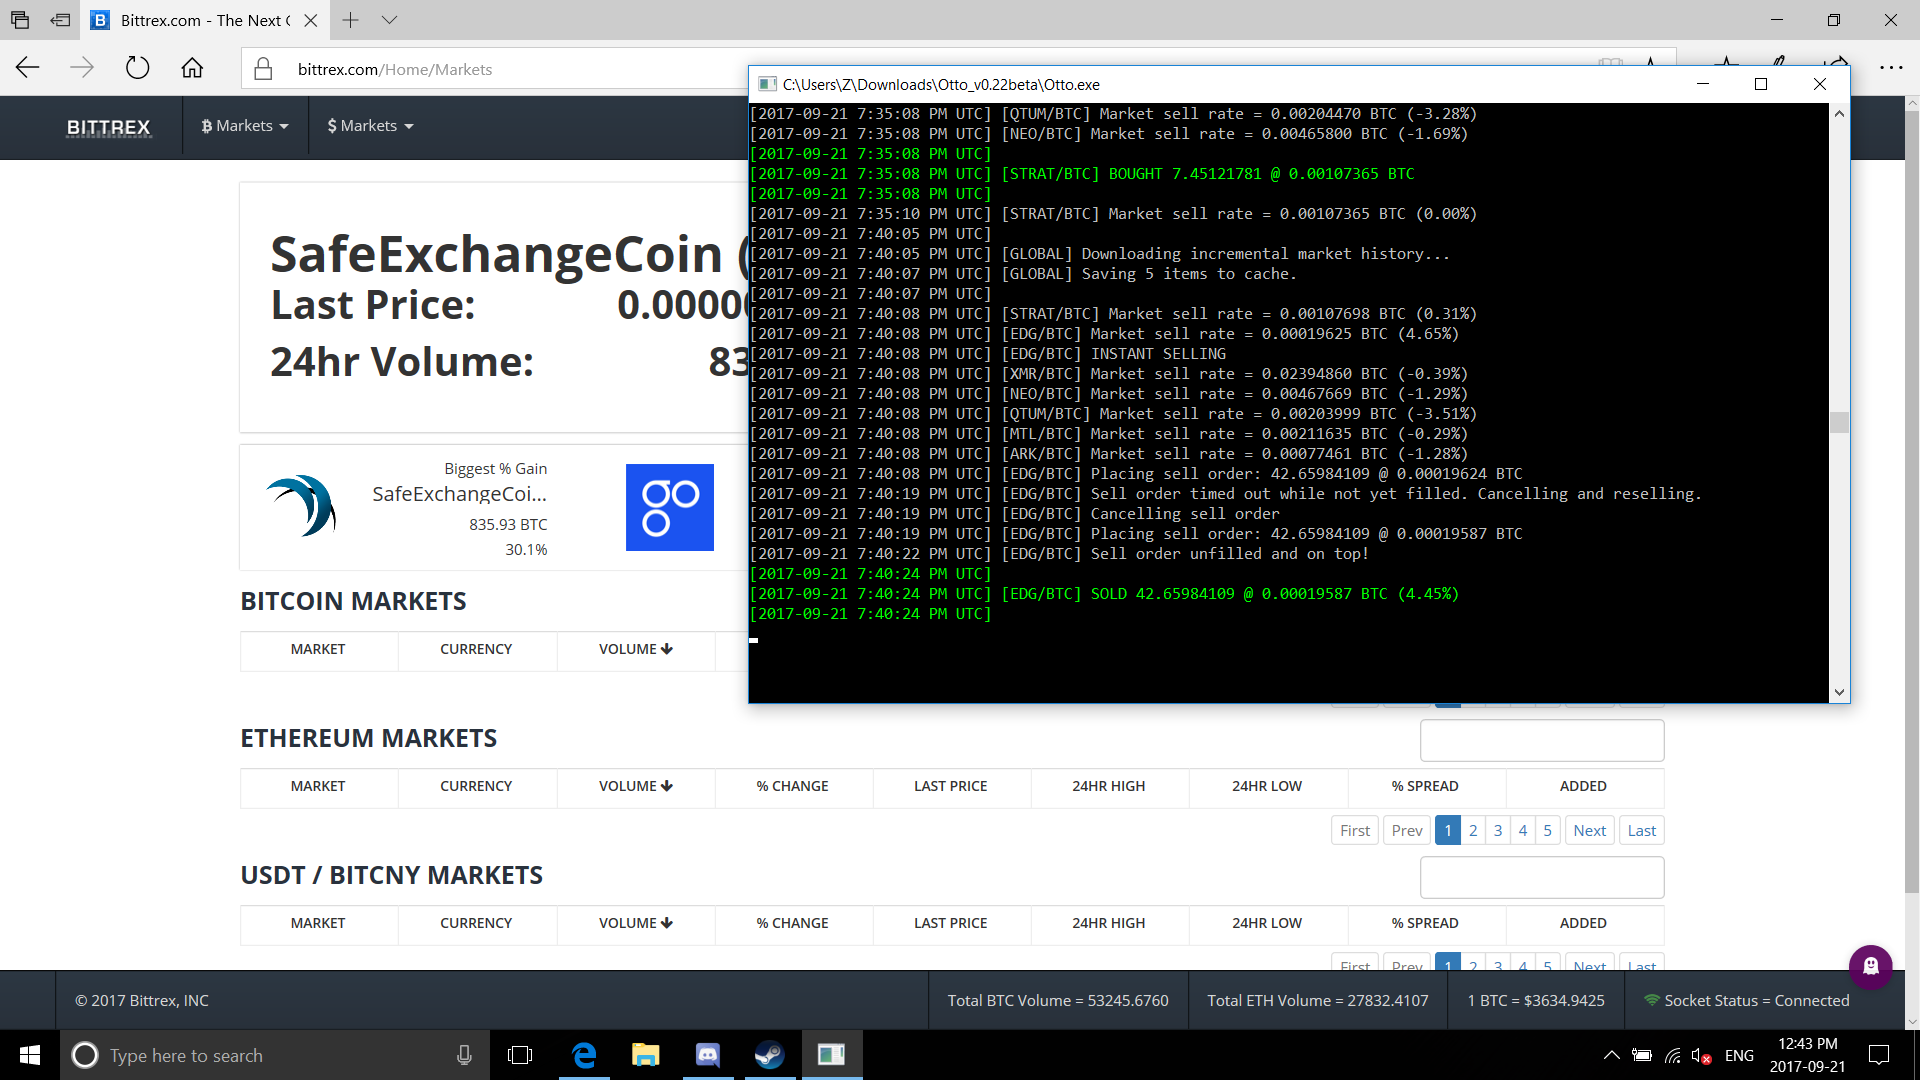Viewport: 1920px width, 1080px height.
Task: Set these Edge tabs aside
Action: tap(60, 20)
